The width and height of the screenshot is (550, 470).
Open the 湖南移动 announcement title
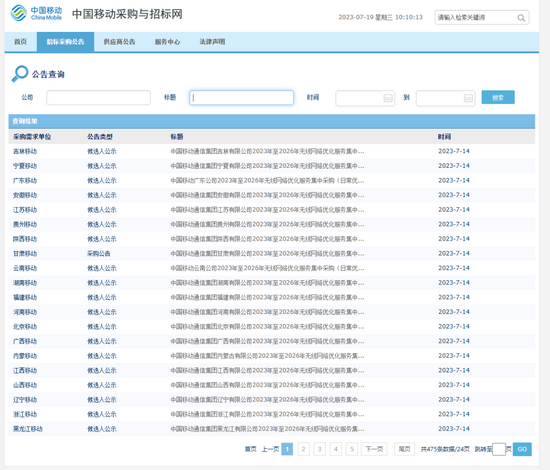tap(267, 283)
